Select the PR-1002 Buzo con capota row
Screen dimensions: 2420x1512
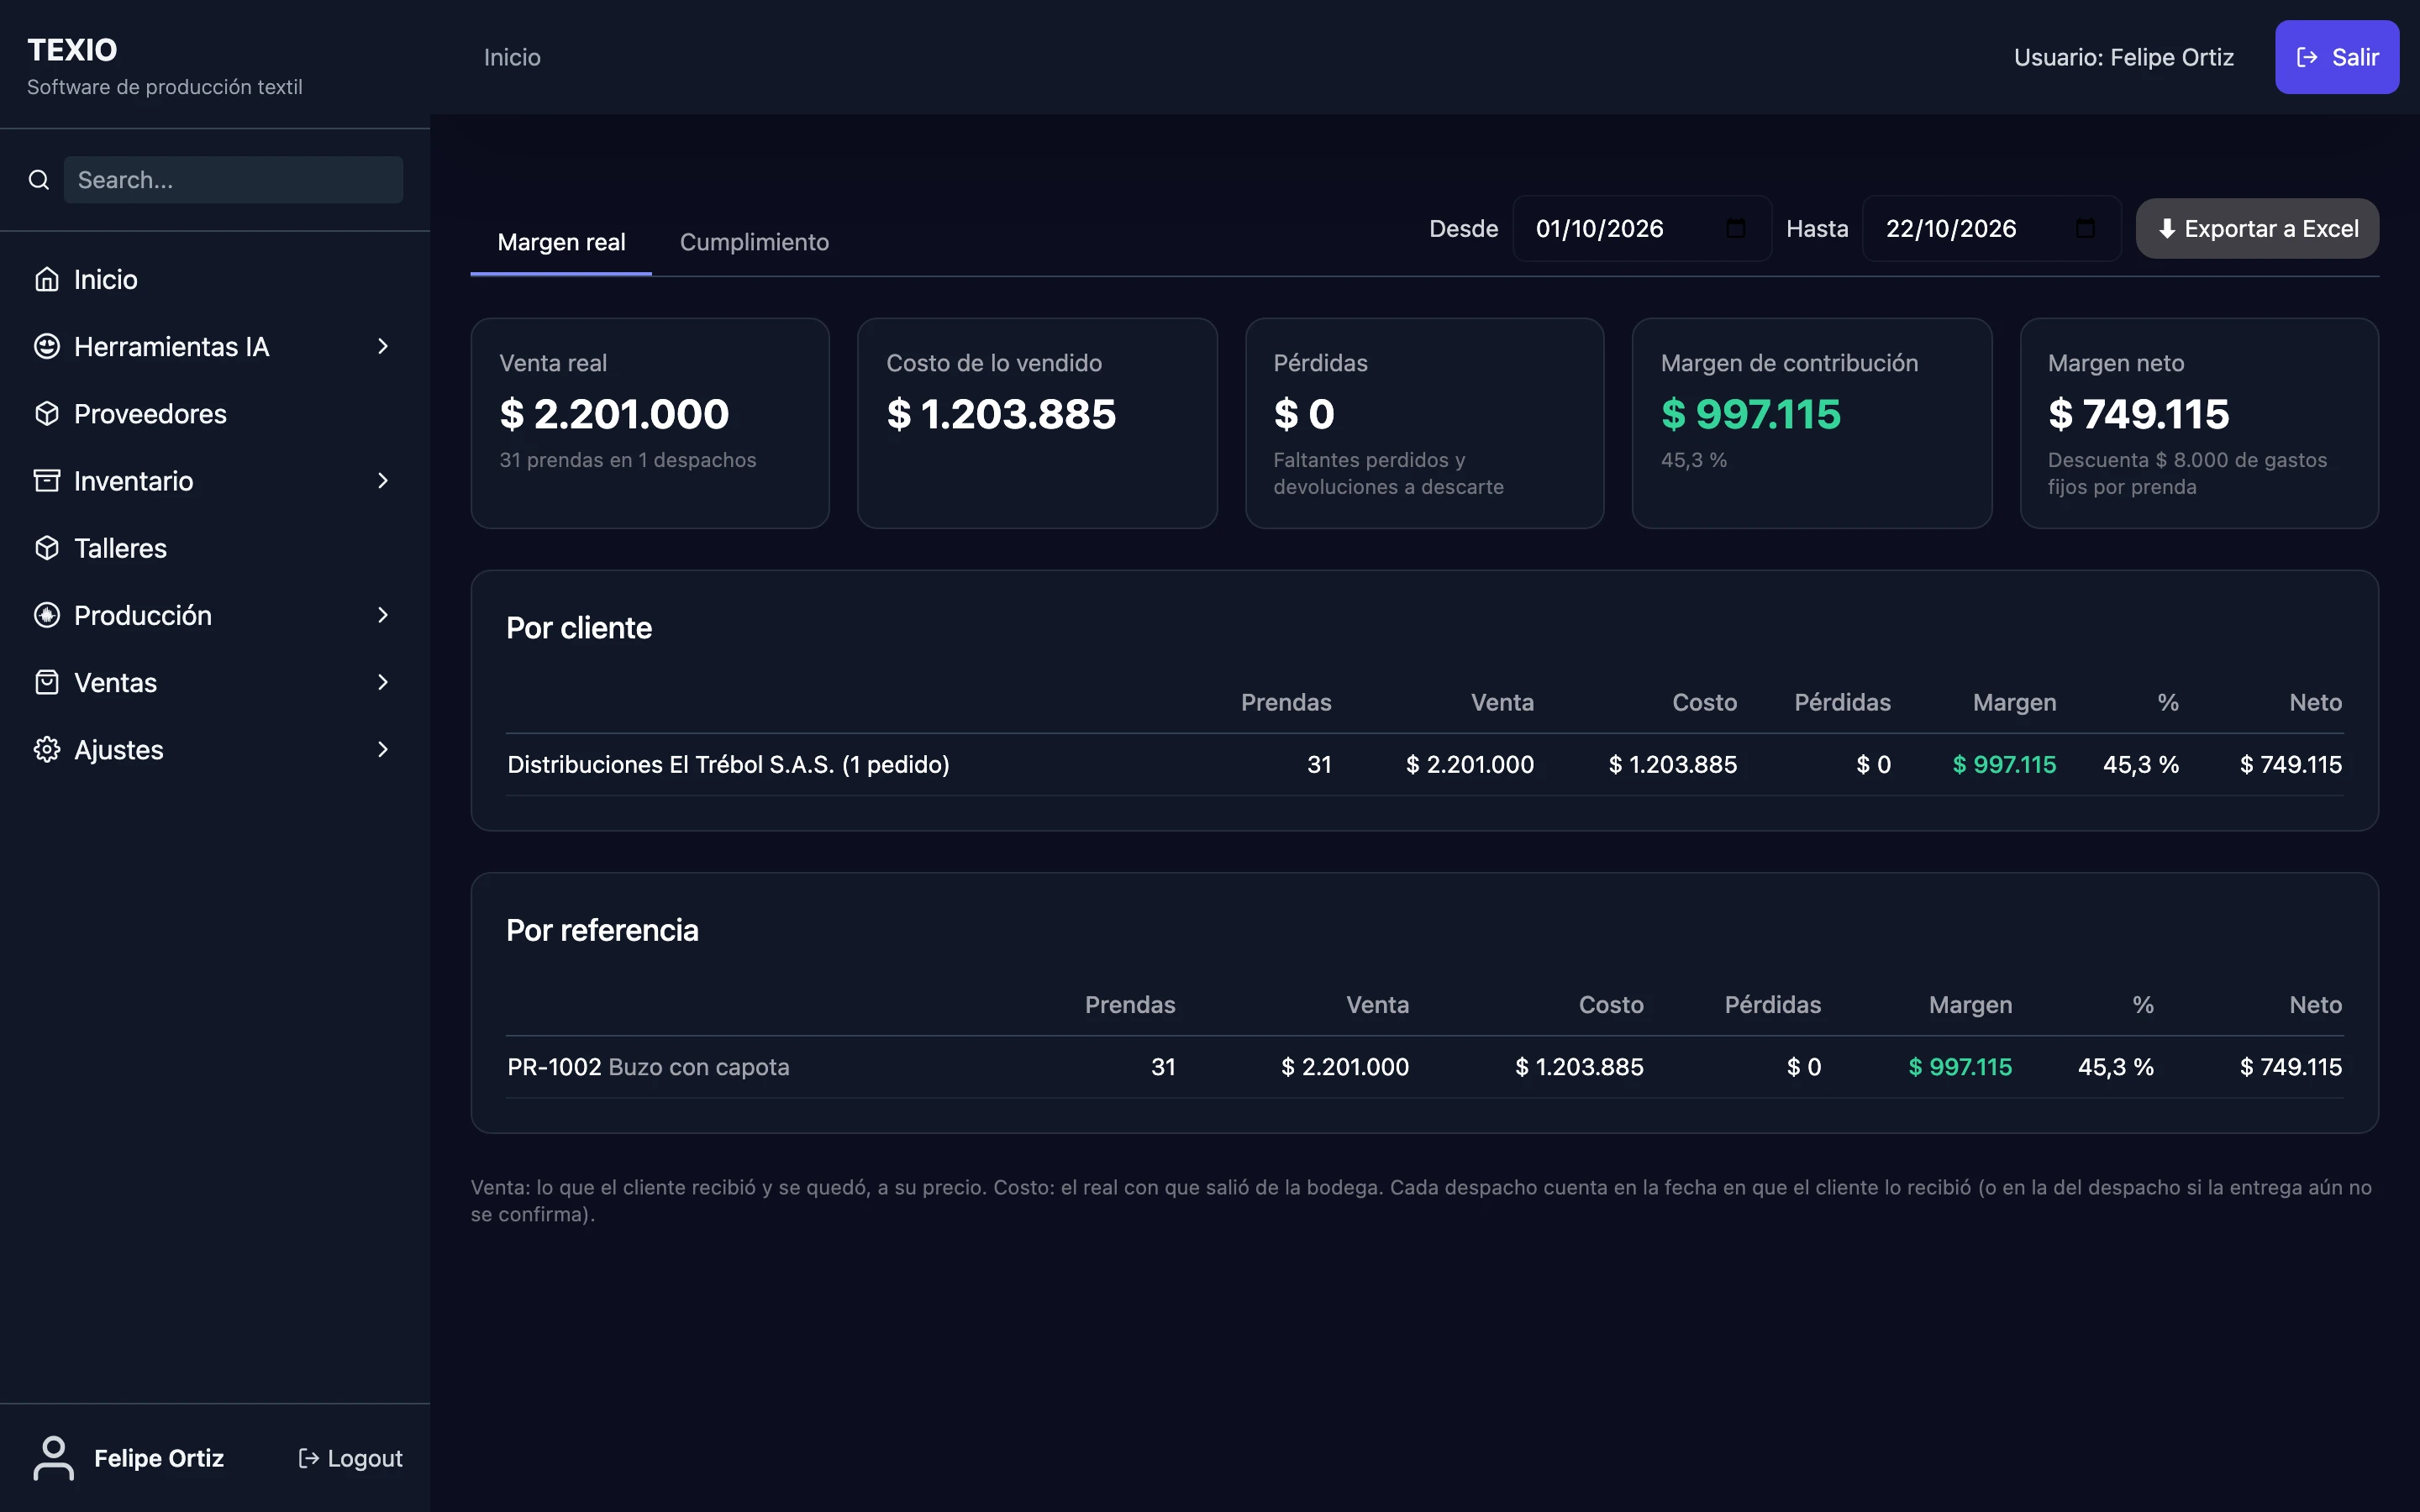point(1424,1067)
